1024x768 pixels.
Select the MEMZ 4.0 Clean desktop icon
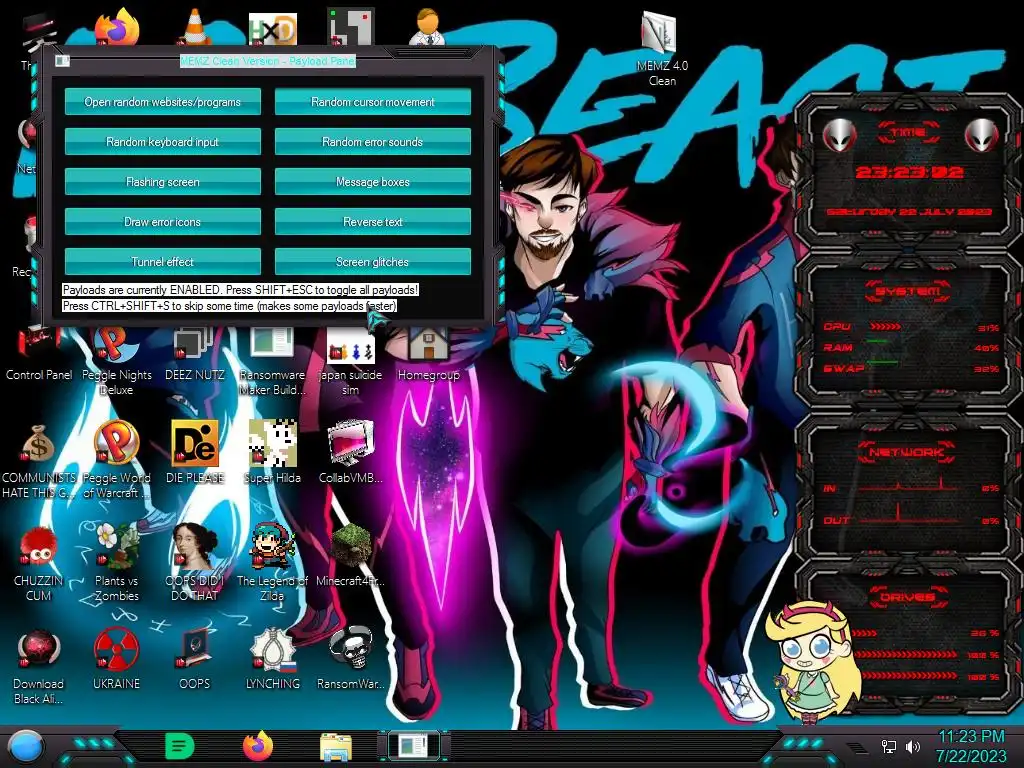click(662, 49)
